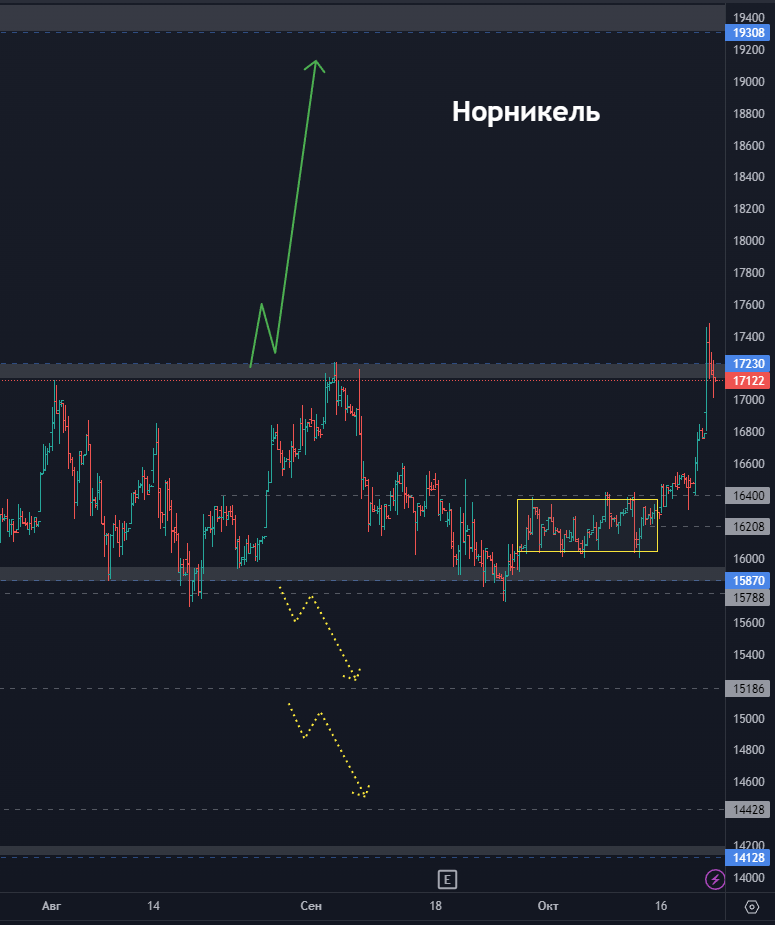Viewport: 775px width, 925px height.
Task: Select the 15788 grey price label
Action: pos(748,598)
